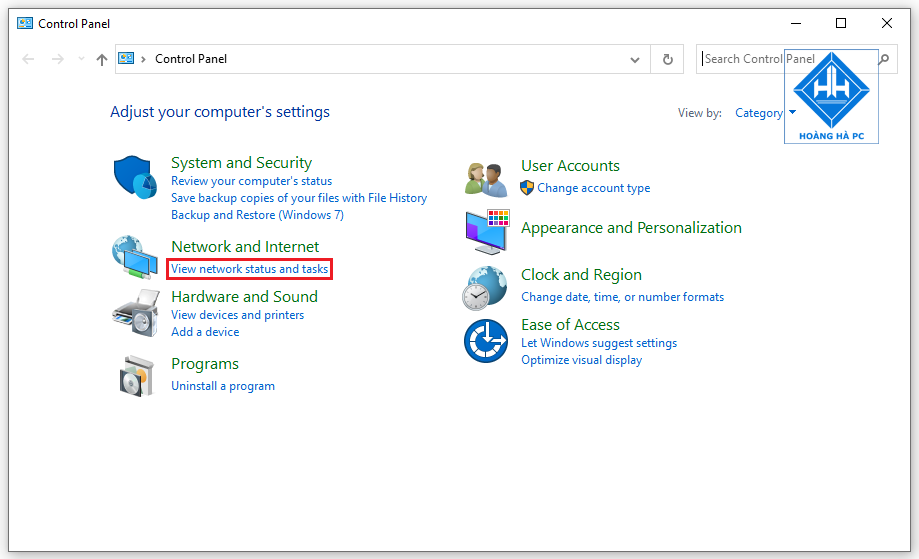Open Save backup copies with File History
Viewport: 919px width, 559px height.
299,198
